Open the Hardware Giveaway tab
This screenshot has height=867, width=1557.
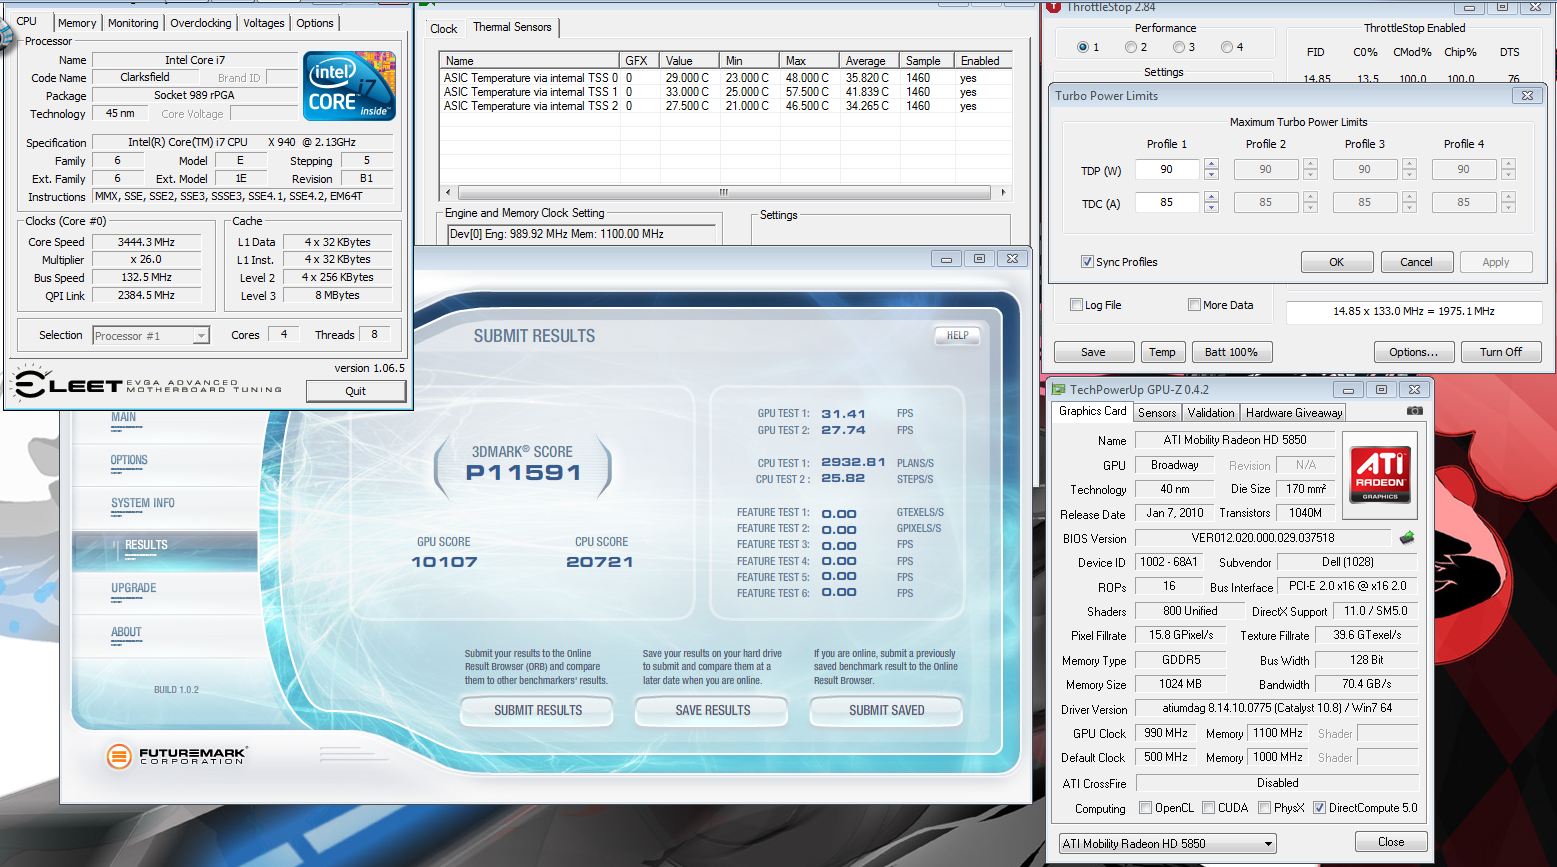(x=1294, y=413)
